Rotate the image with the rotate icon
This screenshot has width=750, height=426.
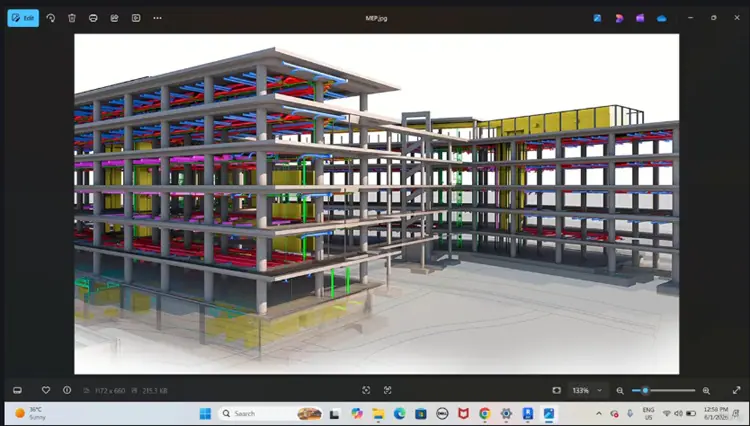(x=51, y=18)
